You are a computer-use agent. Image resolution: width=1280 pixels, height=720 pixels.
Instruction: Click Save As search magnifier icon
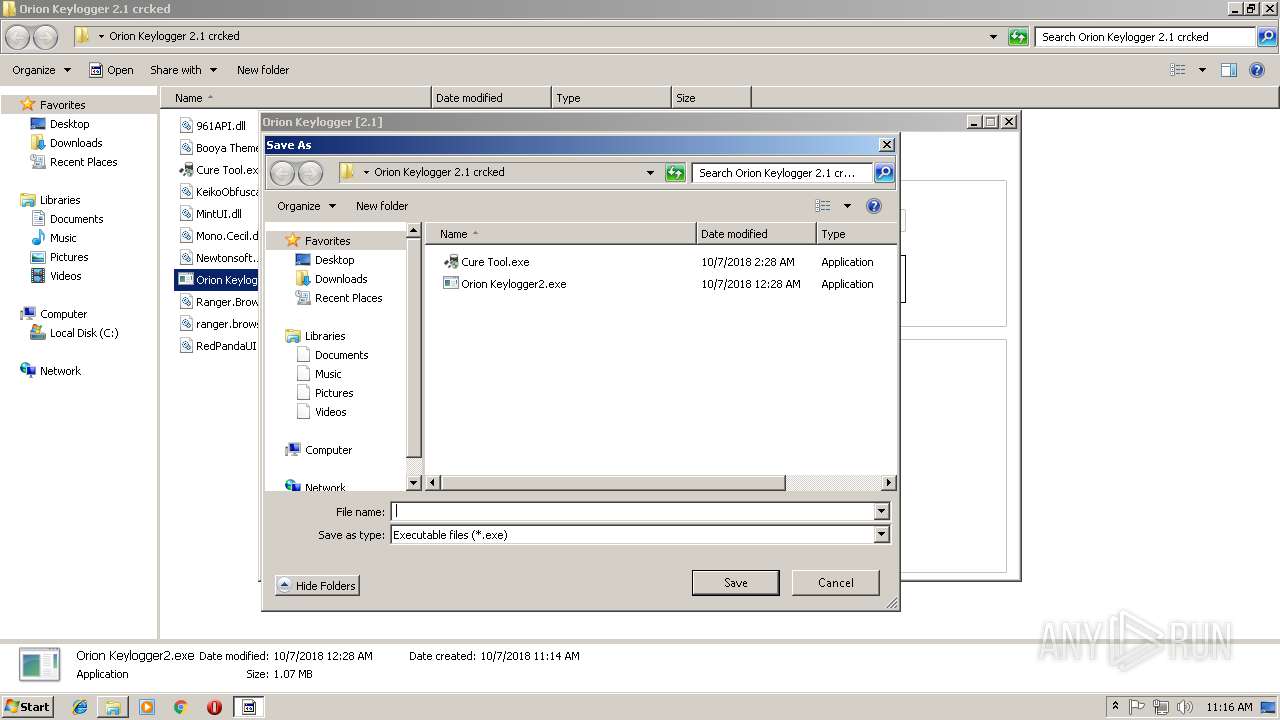point(883,173)
